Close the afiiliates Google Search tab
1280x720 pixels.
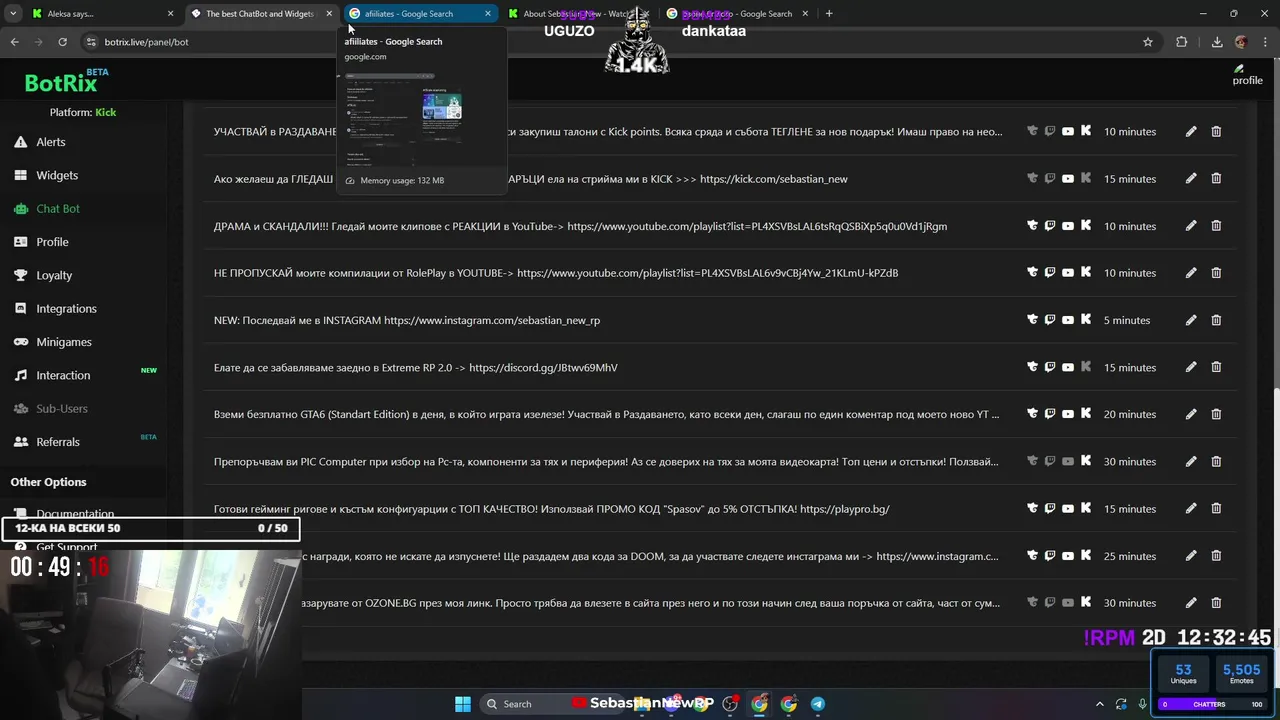click(488, 14)
